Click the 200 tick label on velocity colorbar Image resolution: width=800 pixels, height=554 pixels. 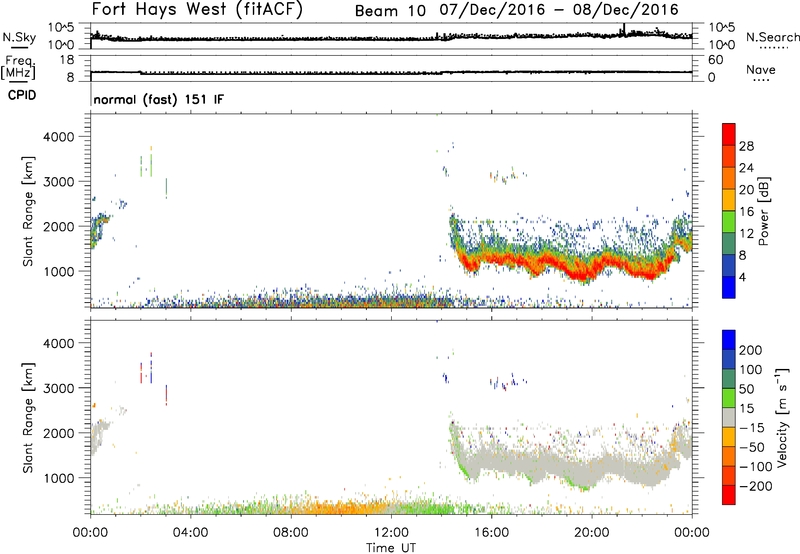tap(751, 350)
